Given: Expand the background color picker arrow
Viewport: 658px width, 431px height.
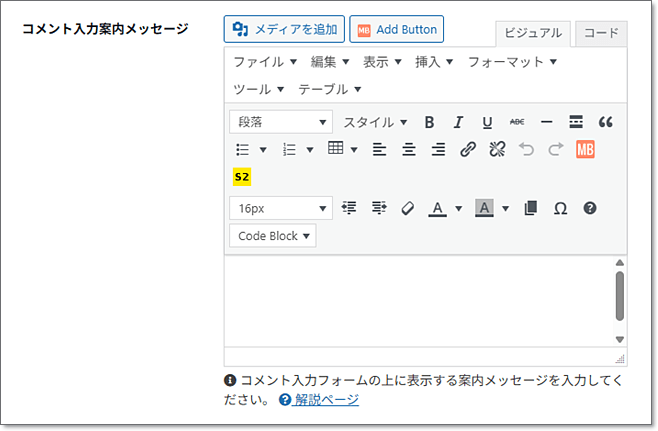Looking at the screenshot, I should point(506,209).
